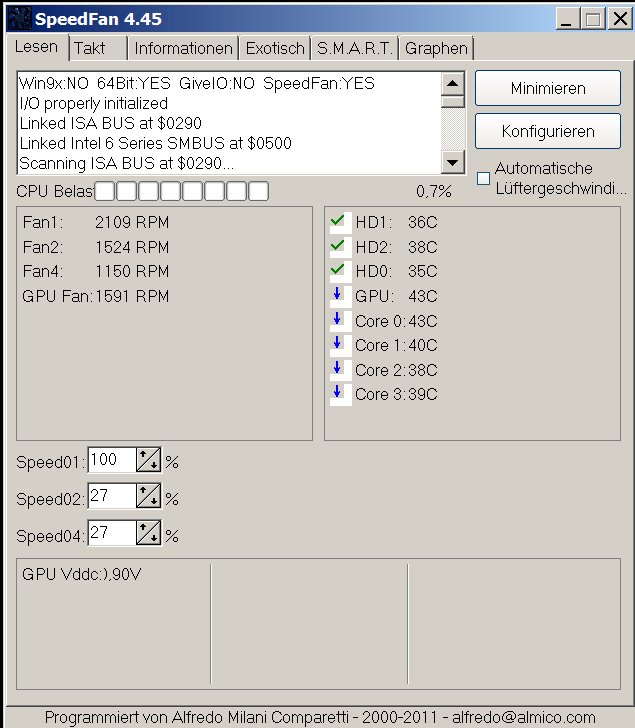Enable Automatische Lüftergeschwindigkeit checkbox
Viewport: 635px width, 728px height.
(483, 178)
